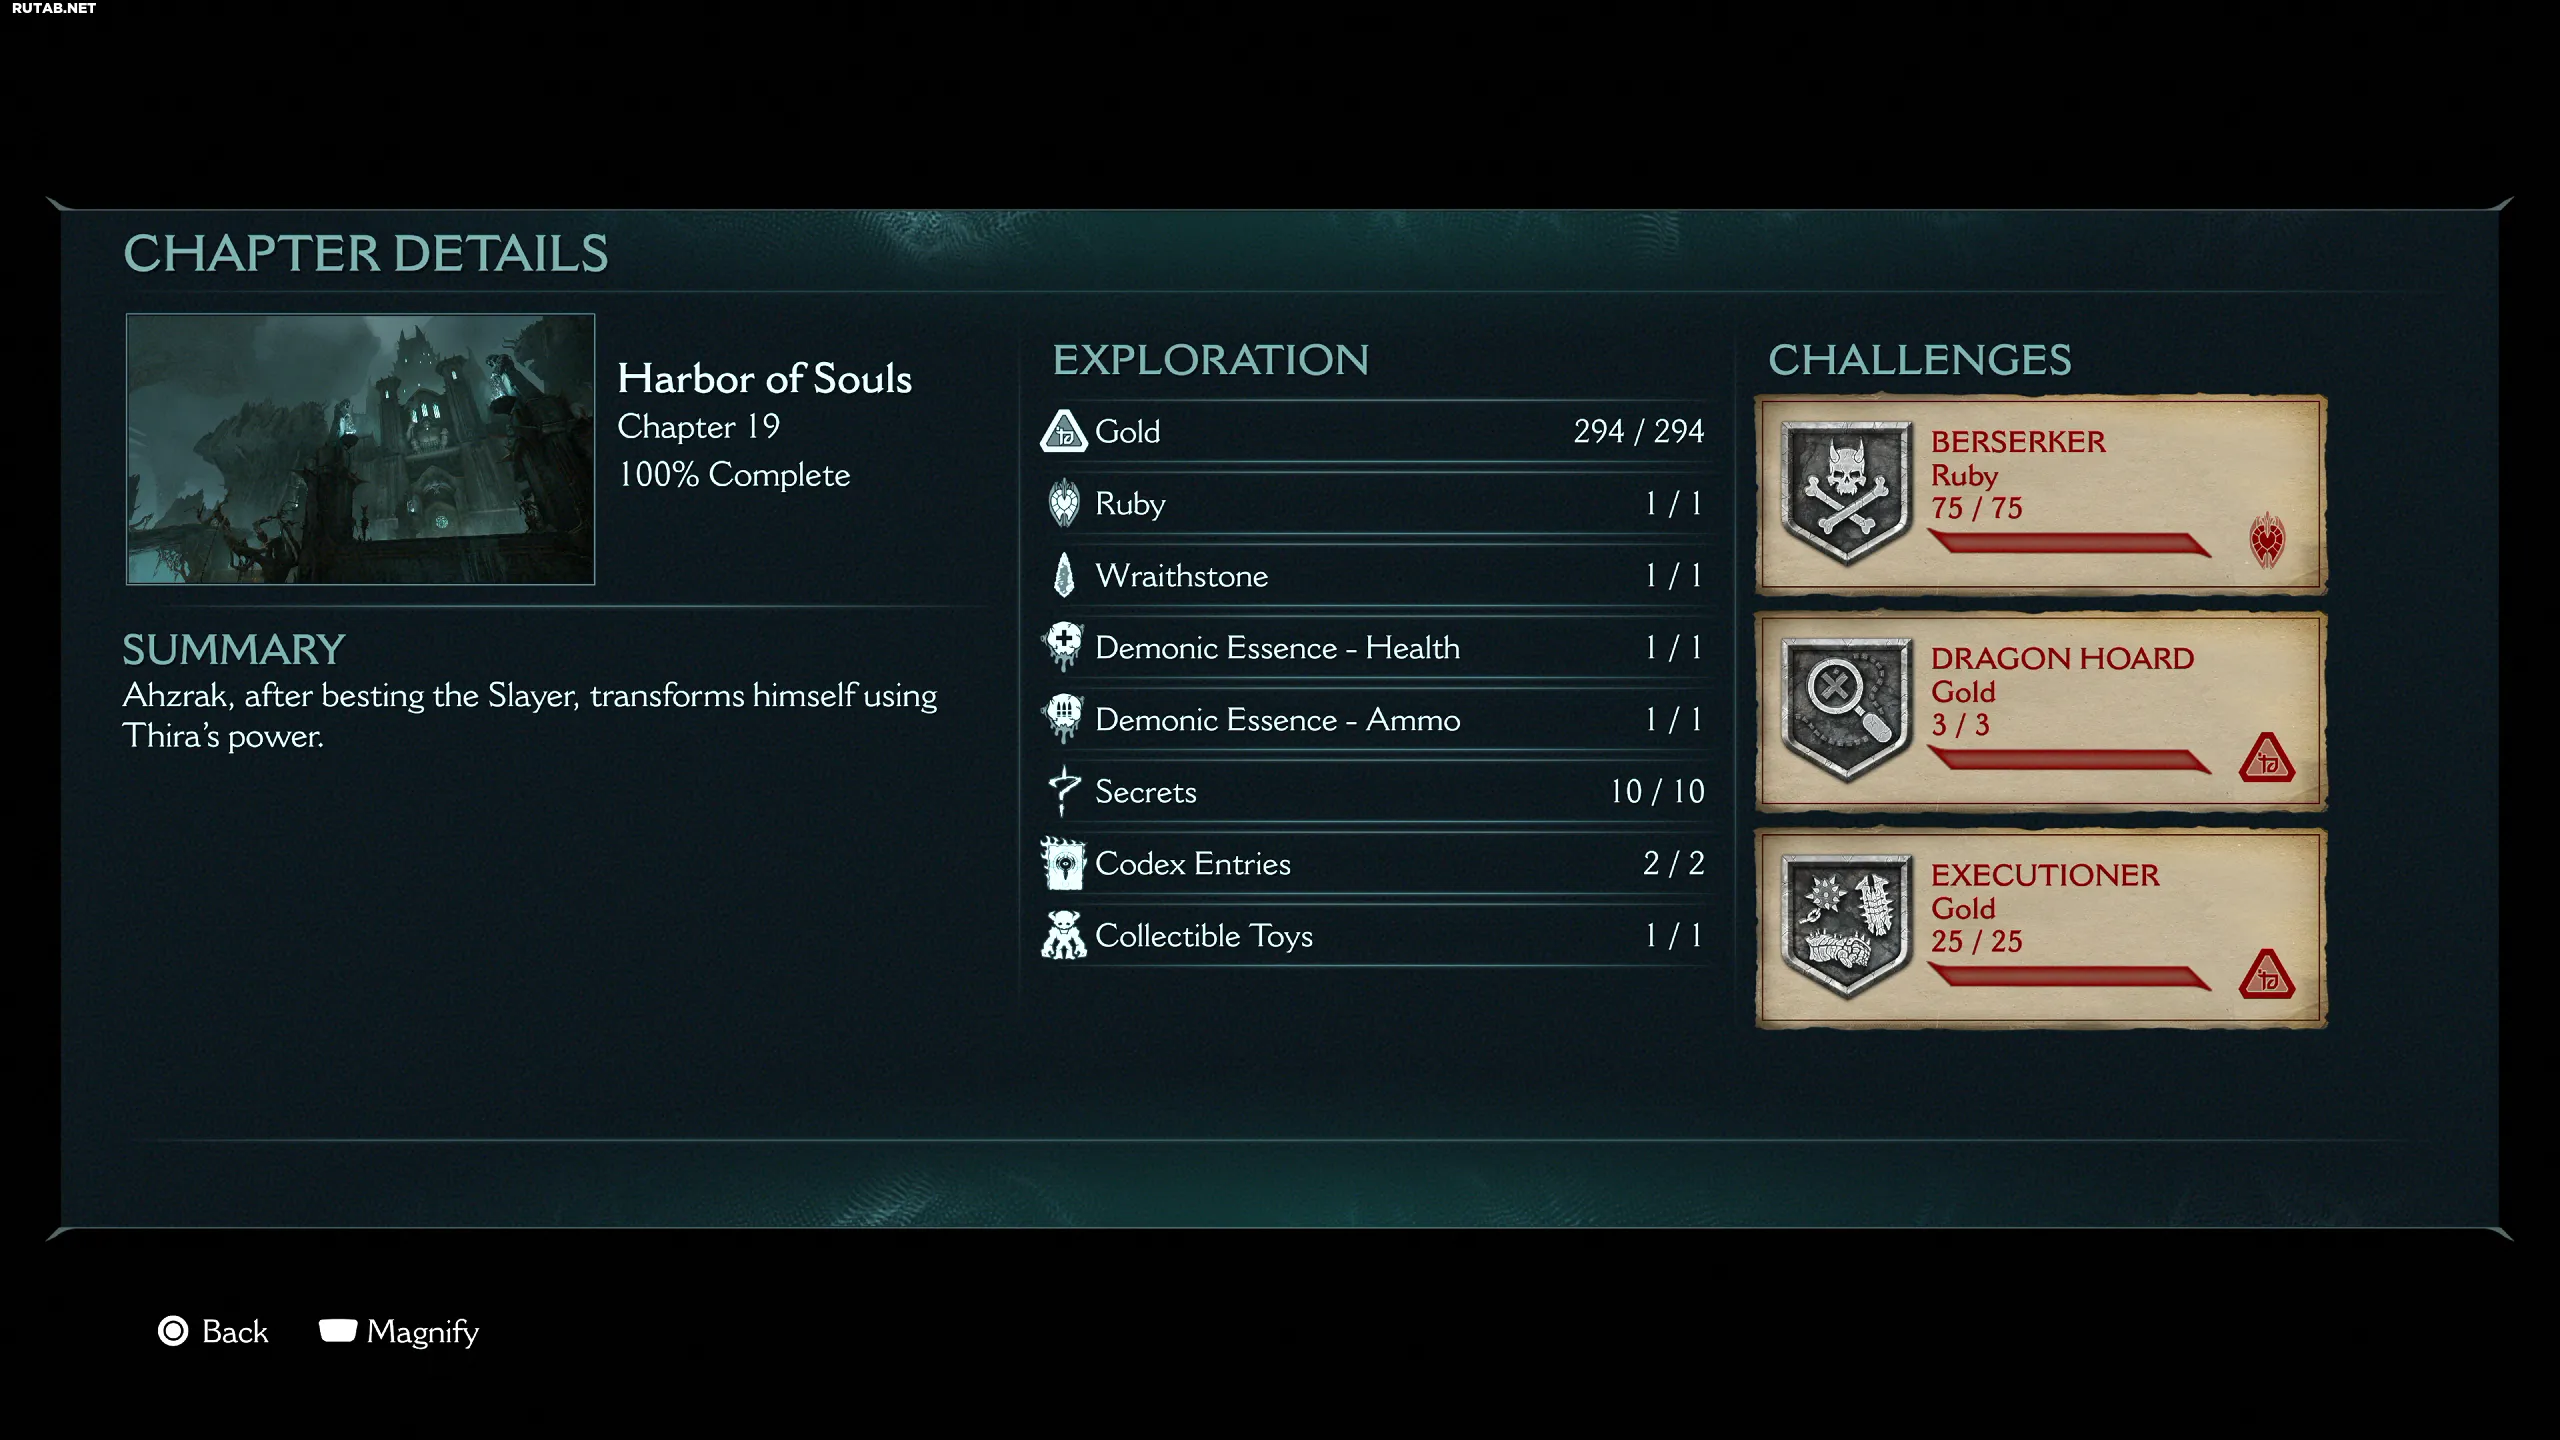Click the Berserker skull shield badge

coord(1847,493)
